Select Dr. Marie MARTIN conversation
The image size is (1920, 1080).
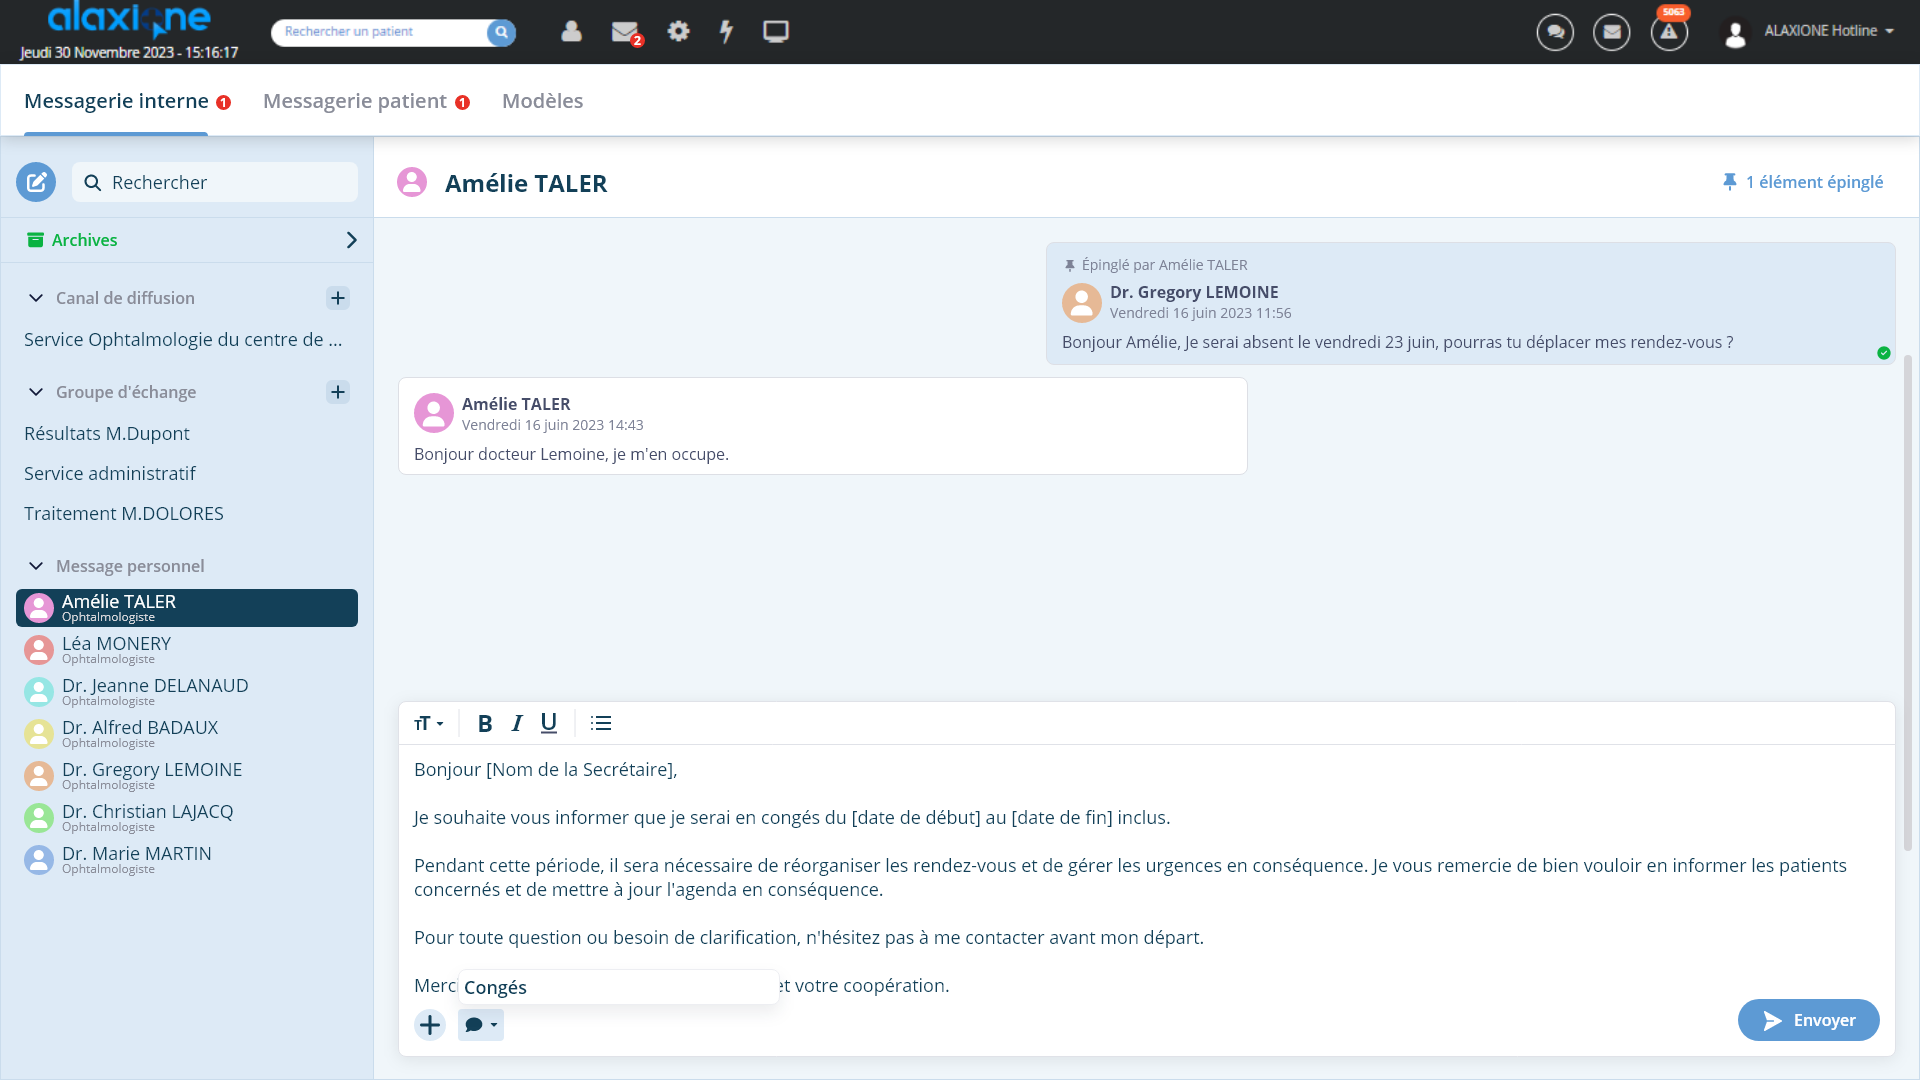point(187,860)
